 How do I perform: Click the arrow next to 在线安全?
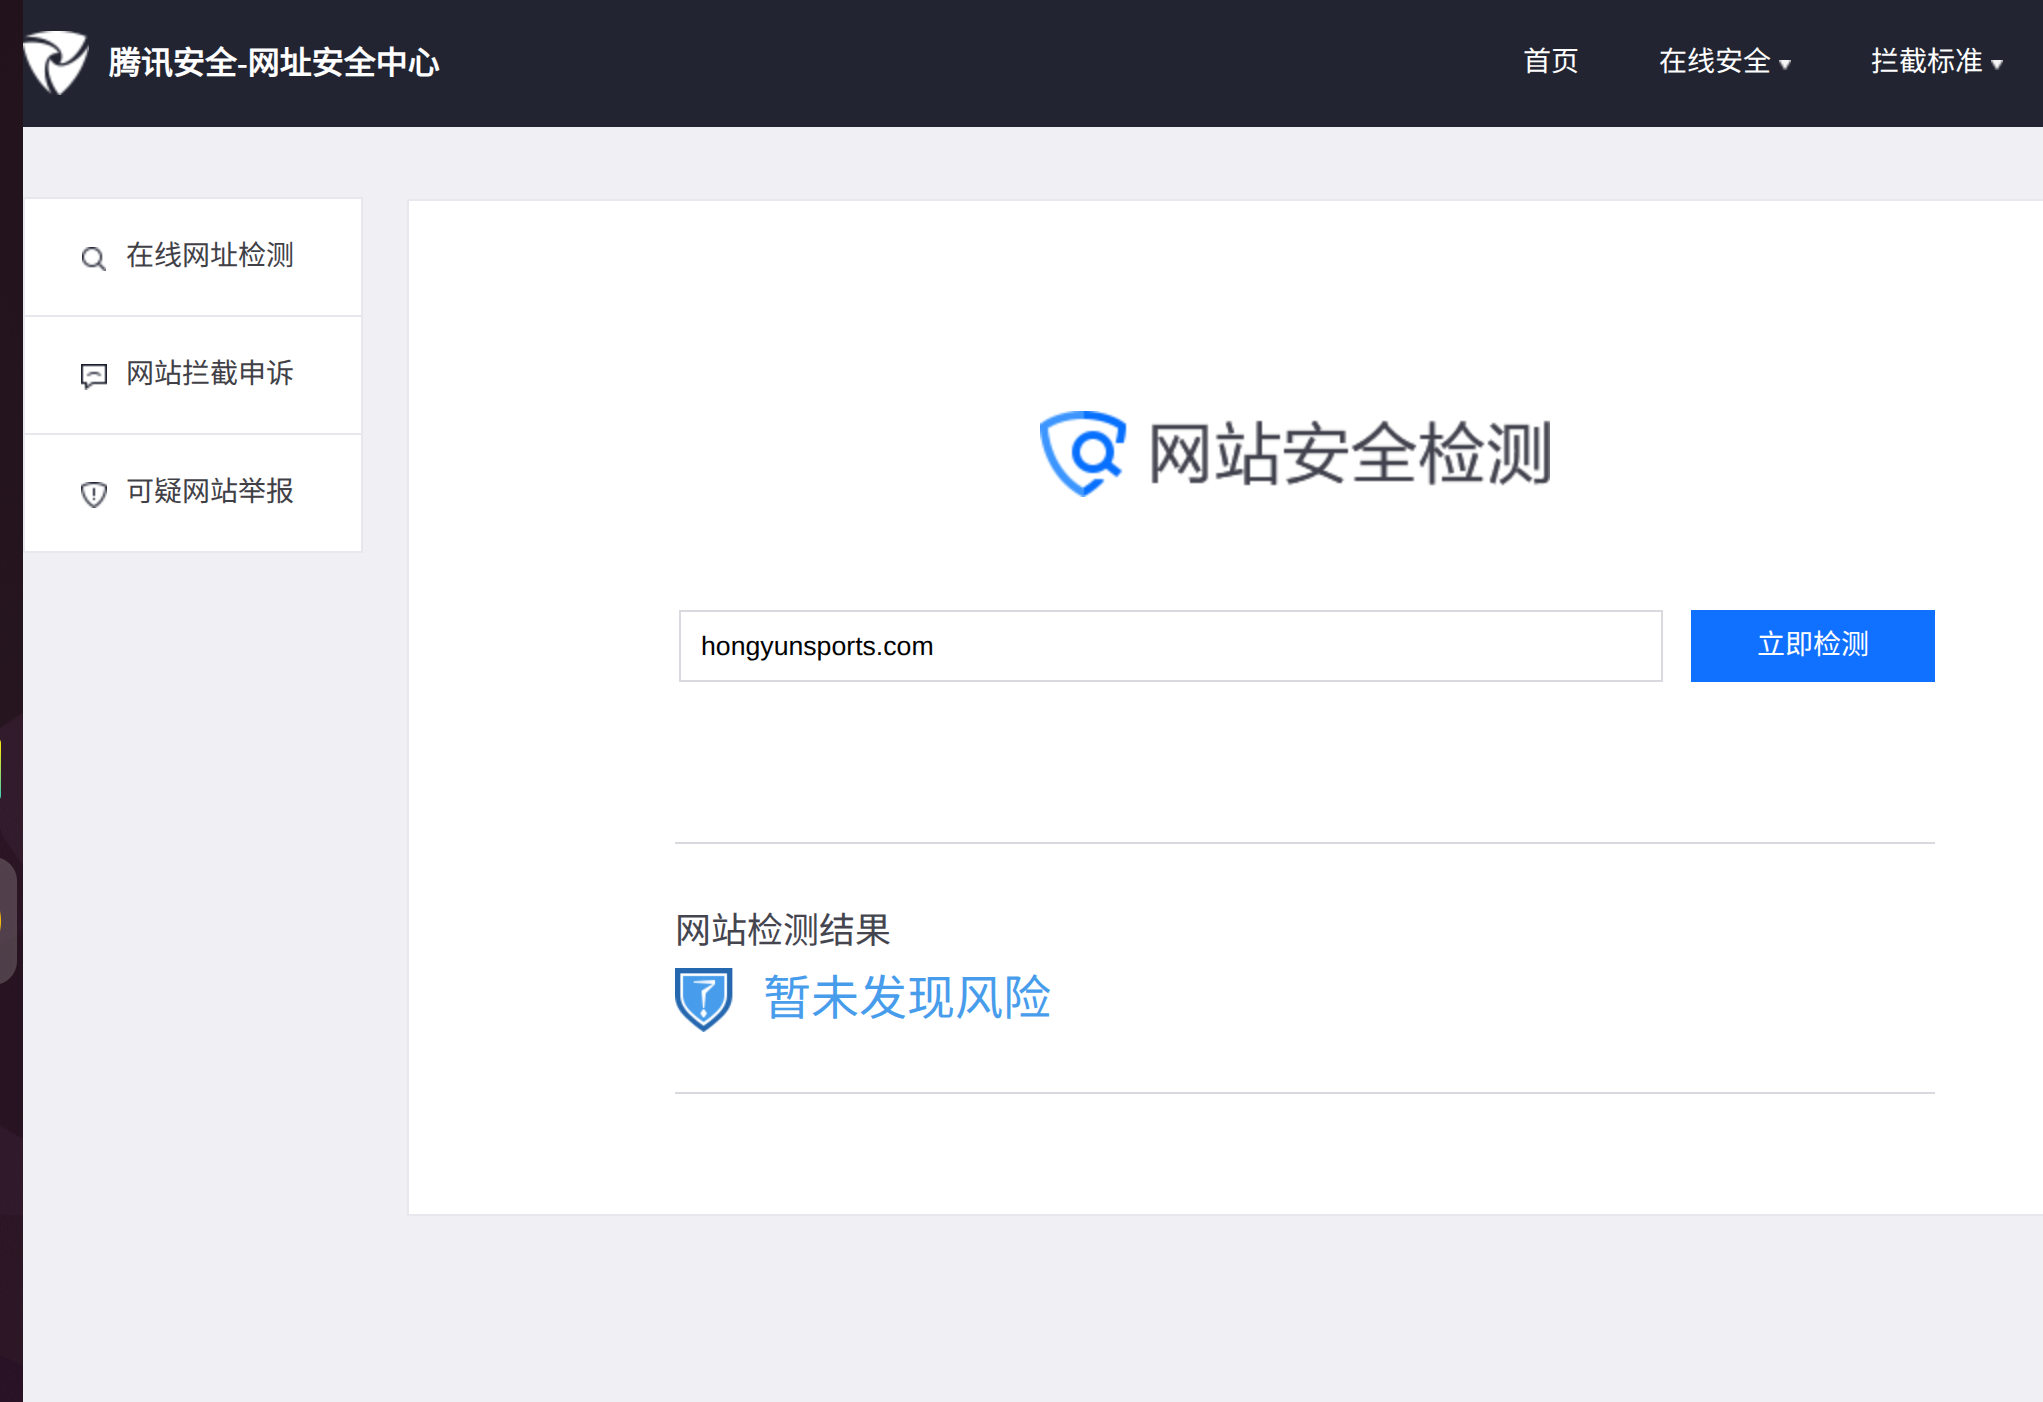pyautogui.click(x=1785, y=65)
